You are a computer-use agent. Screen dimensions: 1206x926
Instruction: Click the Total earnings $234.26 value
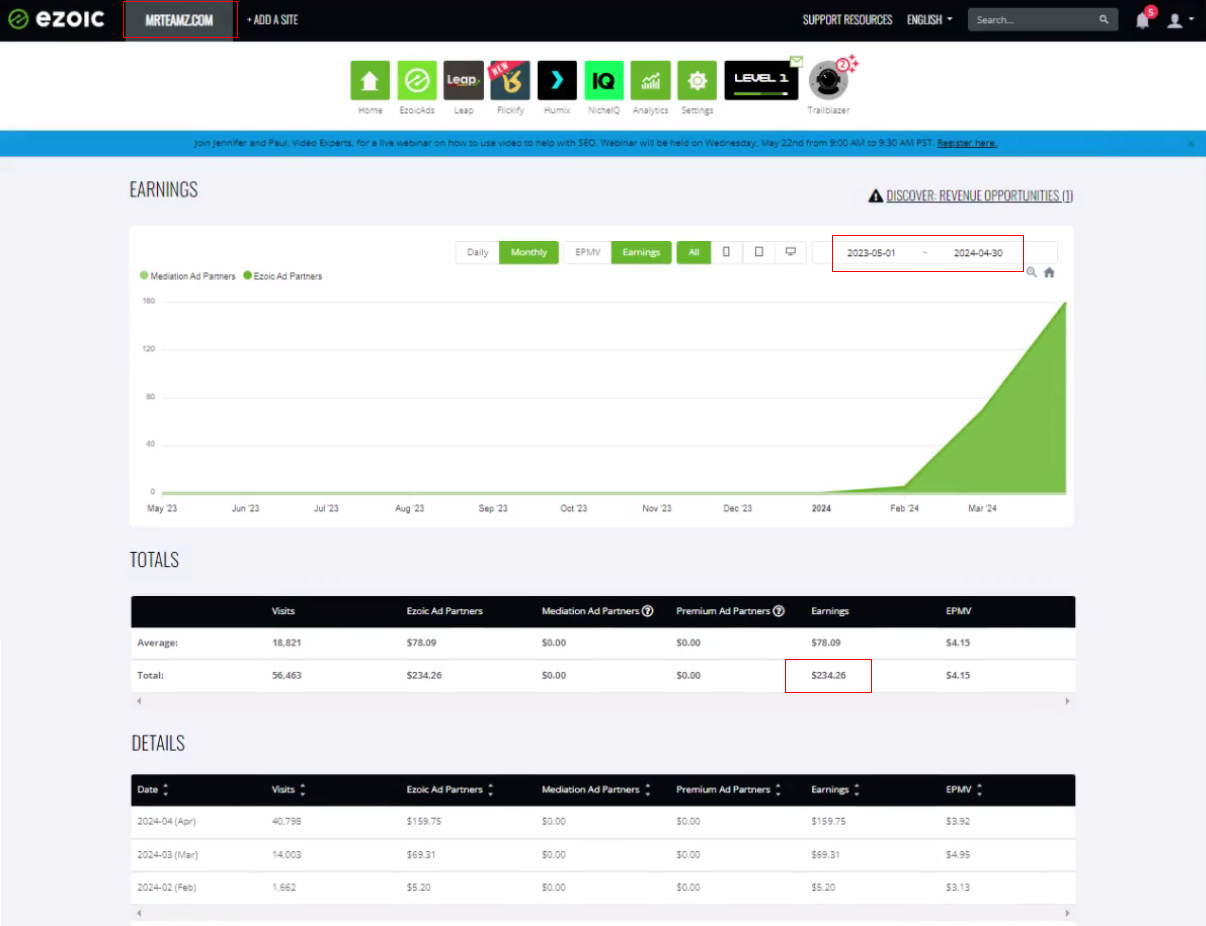click(829, 676)
